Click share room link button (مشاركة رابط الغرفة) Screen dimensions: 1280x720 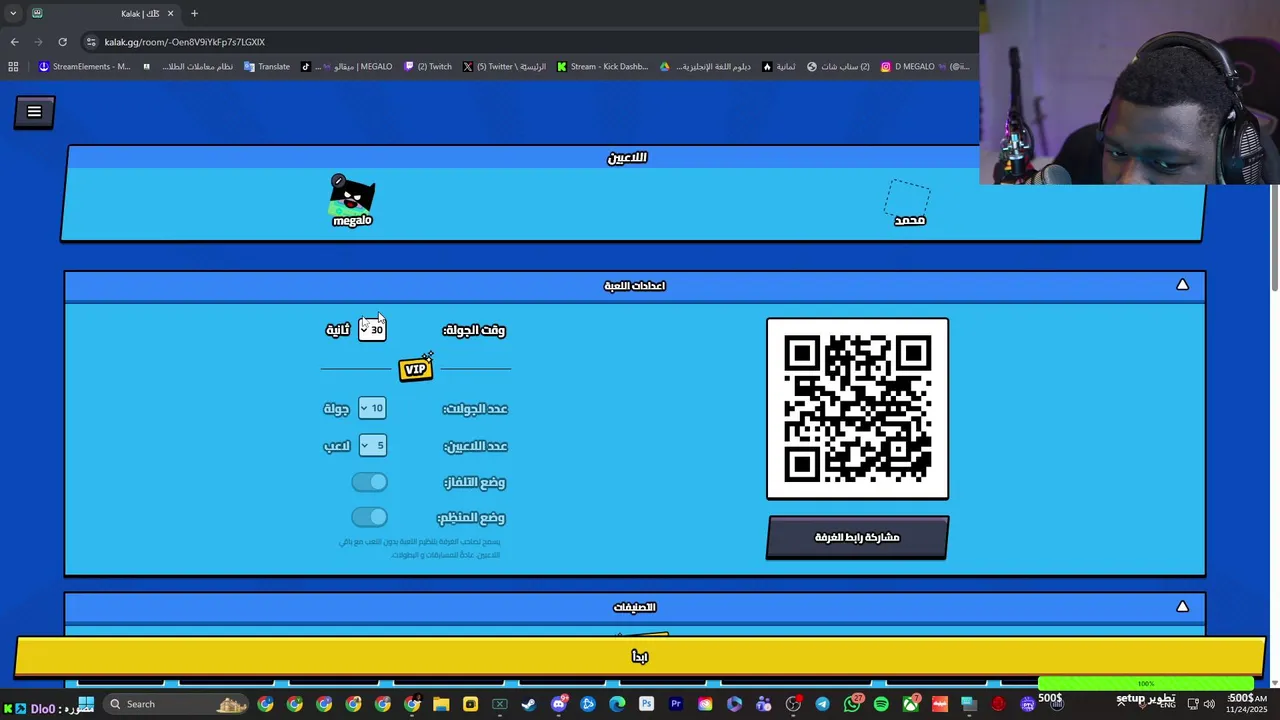pos(857,537)
